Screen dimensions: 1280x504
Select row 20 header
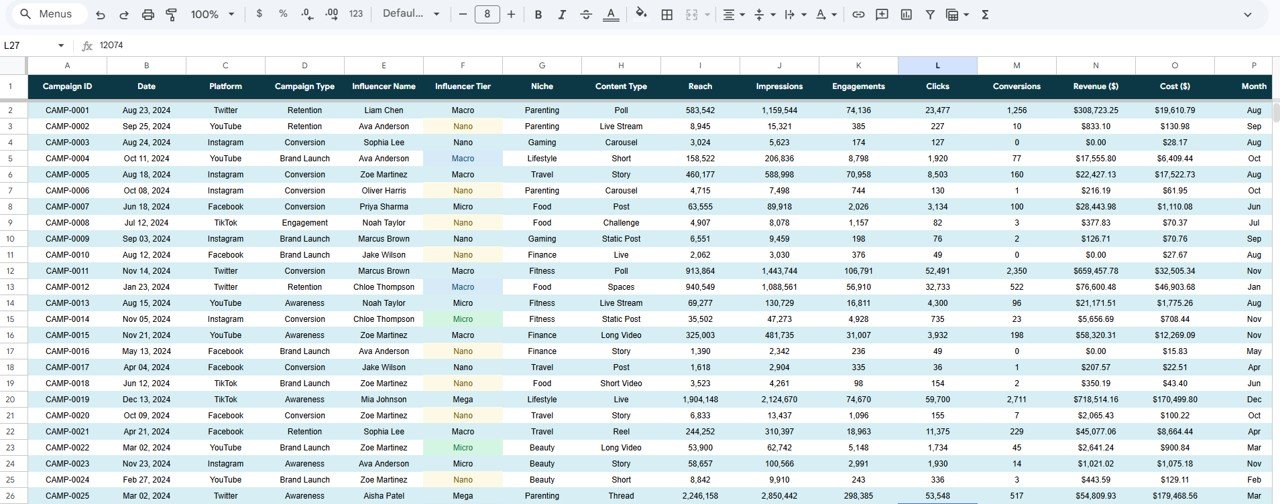[x=13, y=399]
